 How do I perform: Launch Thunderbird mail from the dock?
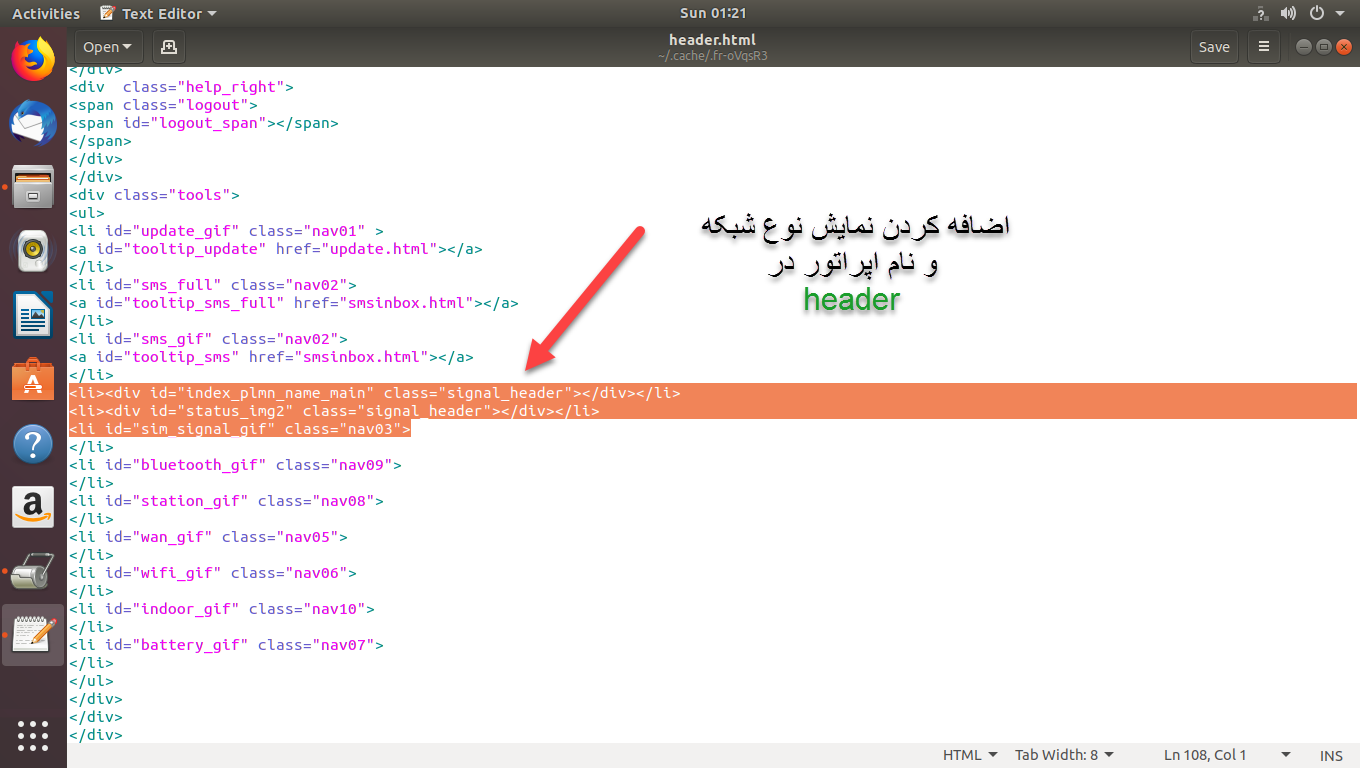pos(33,123)
